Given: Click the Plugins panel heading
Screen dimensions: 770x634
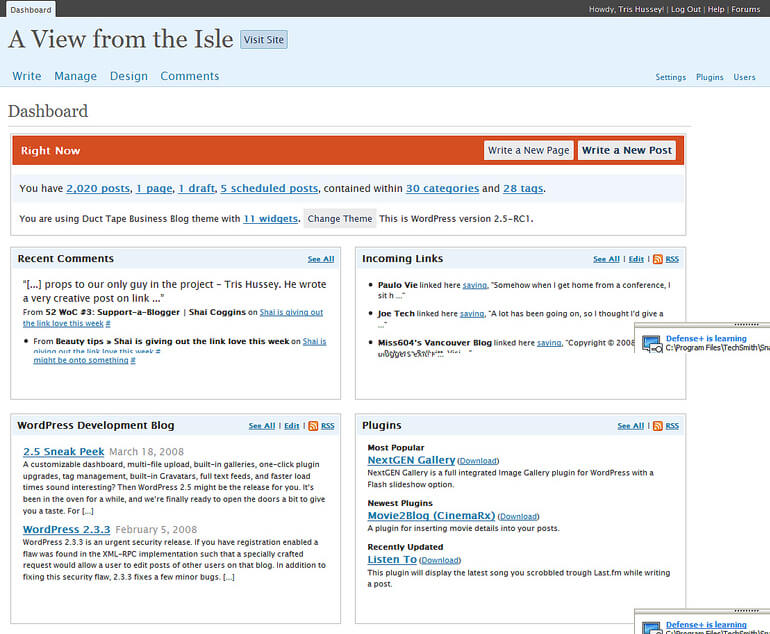Looking at the screenshot, I should click(x=382, y=425).
